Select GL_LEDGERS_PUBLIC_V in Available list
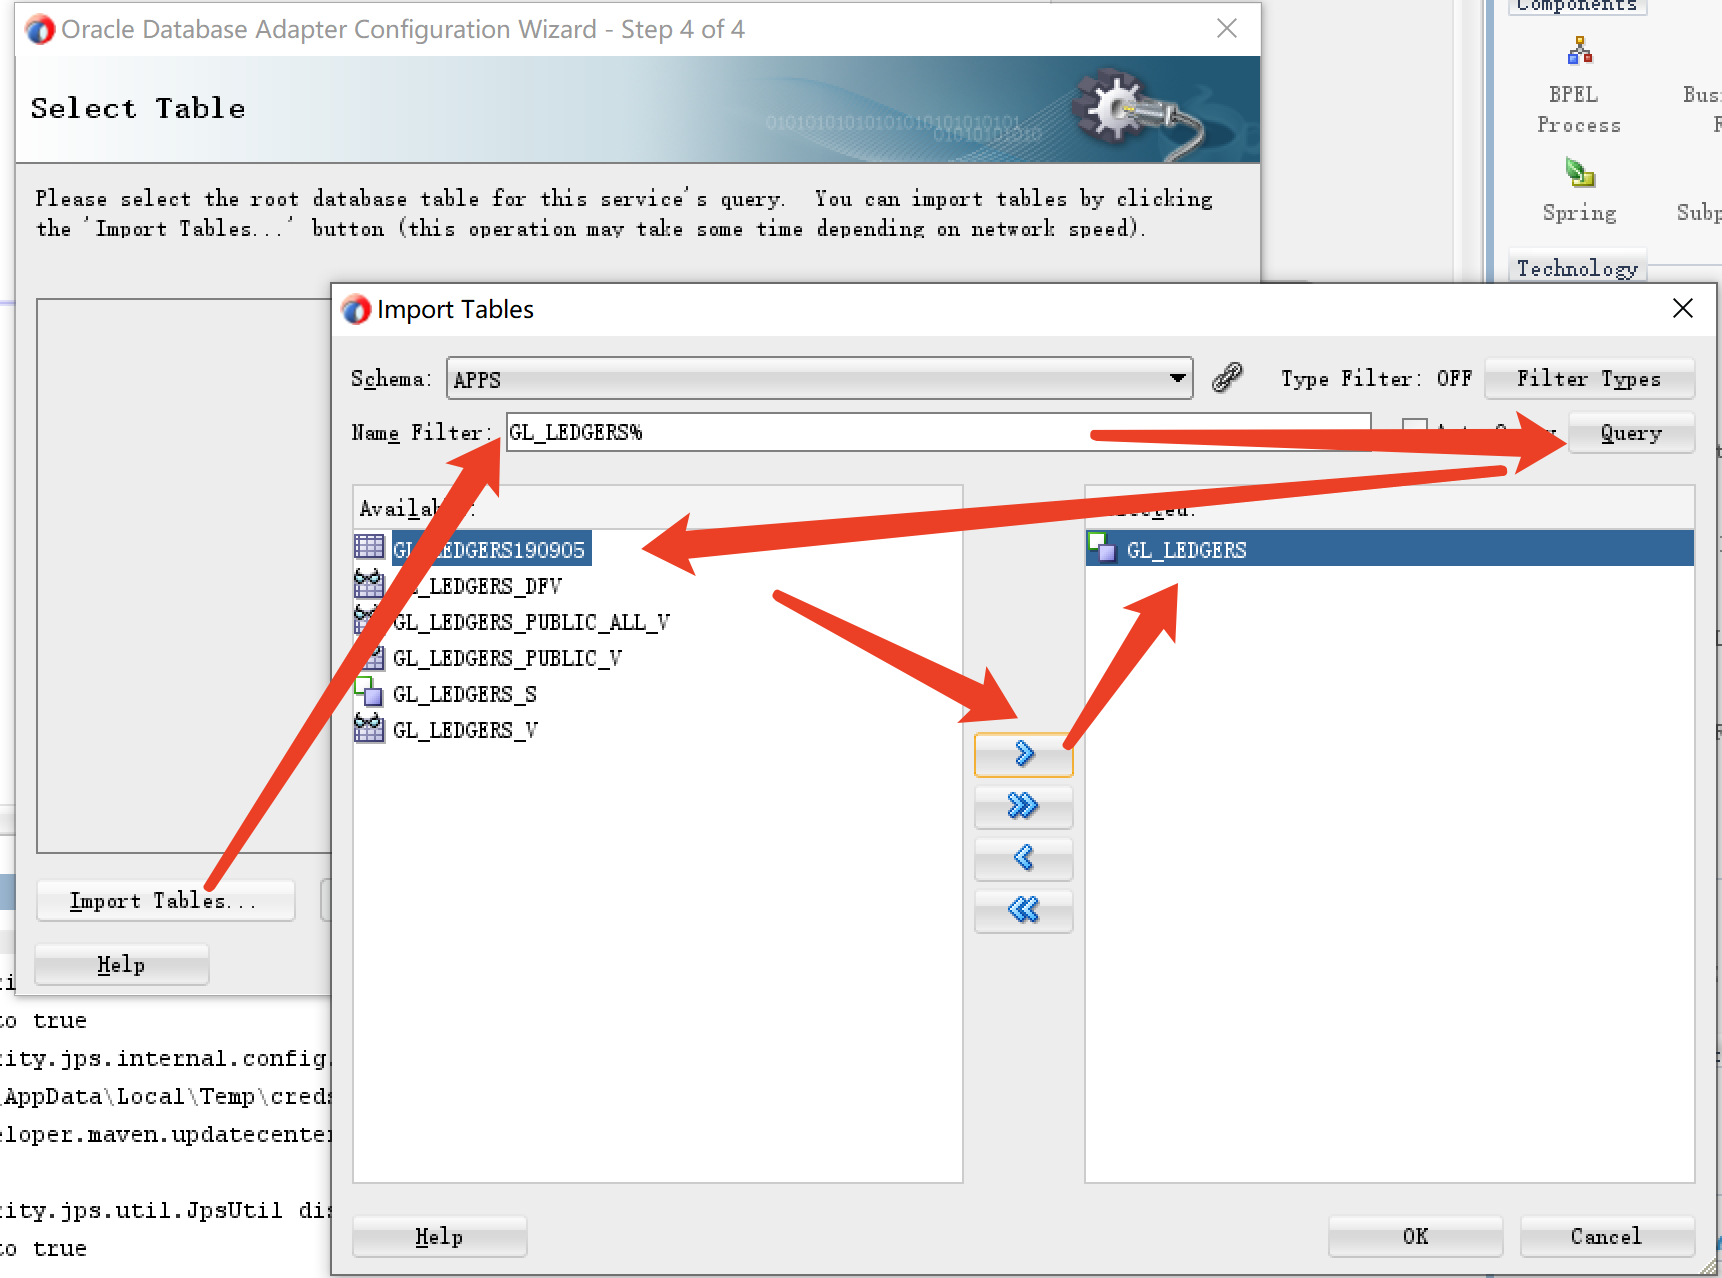 tap(507, 658)
